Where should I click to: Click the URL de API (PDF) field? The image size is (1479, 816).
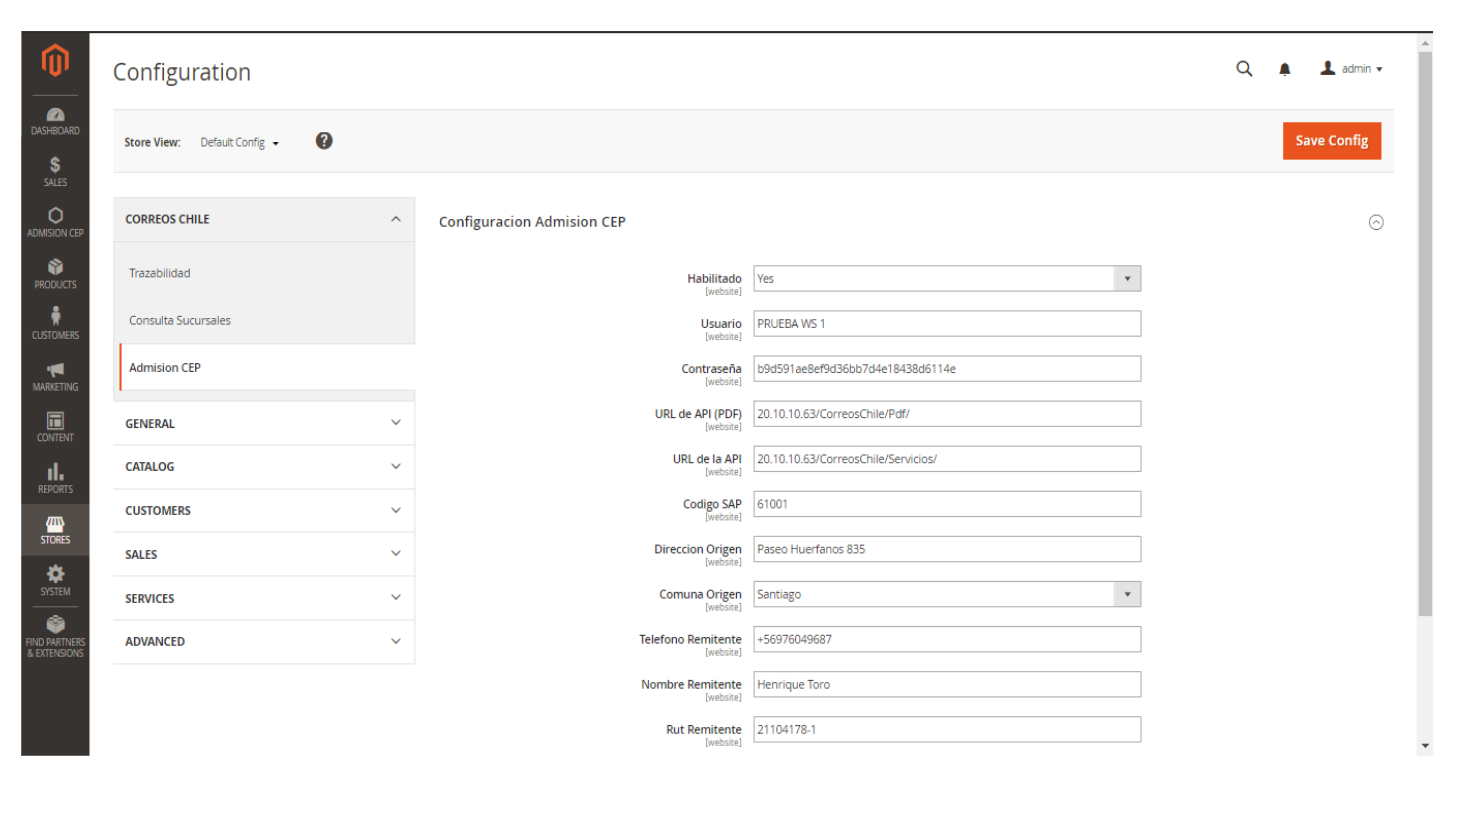point(947,414)
